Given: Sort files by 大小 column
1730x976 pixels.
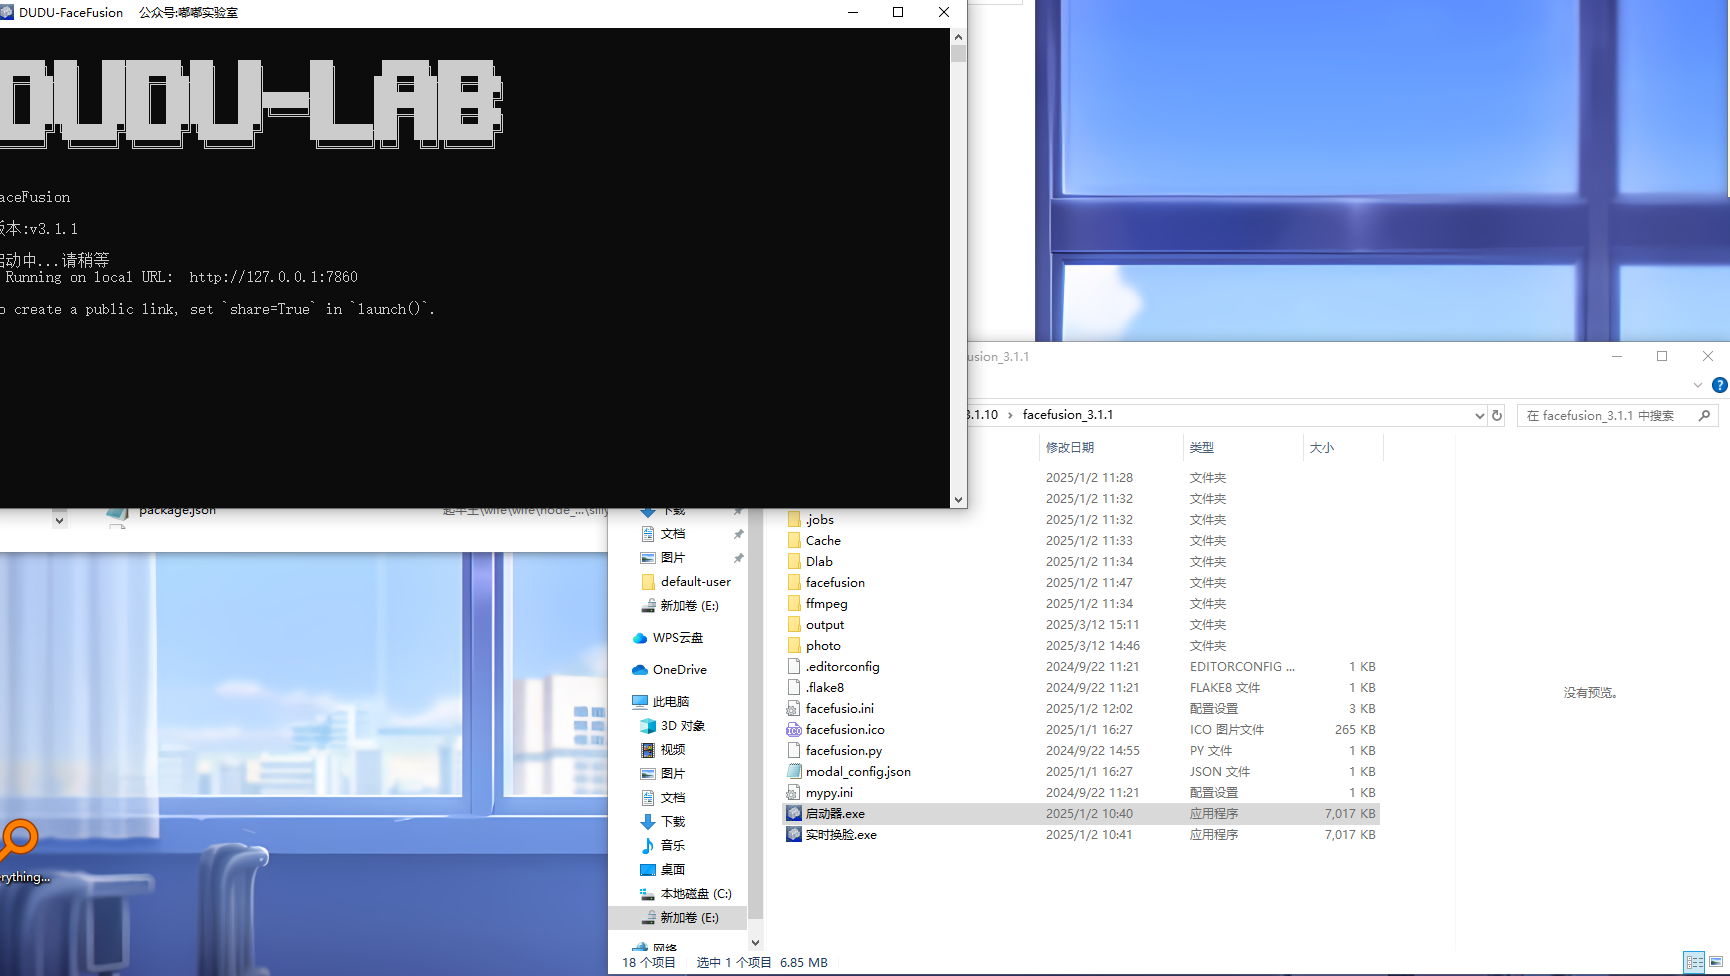Looking at the screenshot, I should coord(1322,447).
